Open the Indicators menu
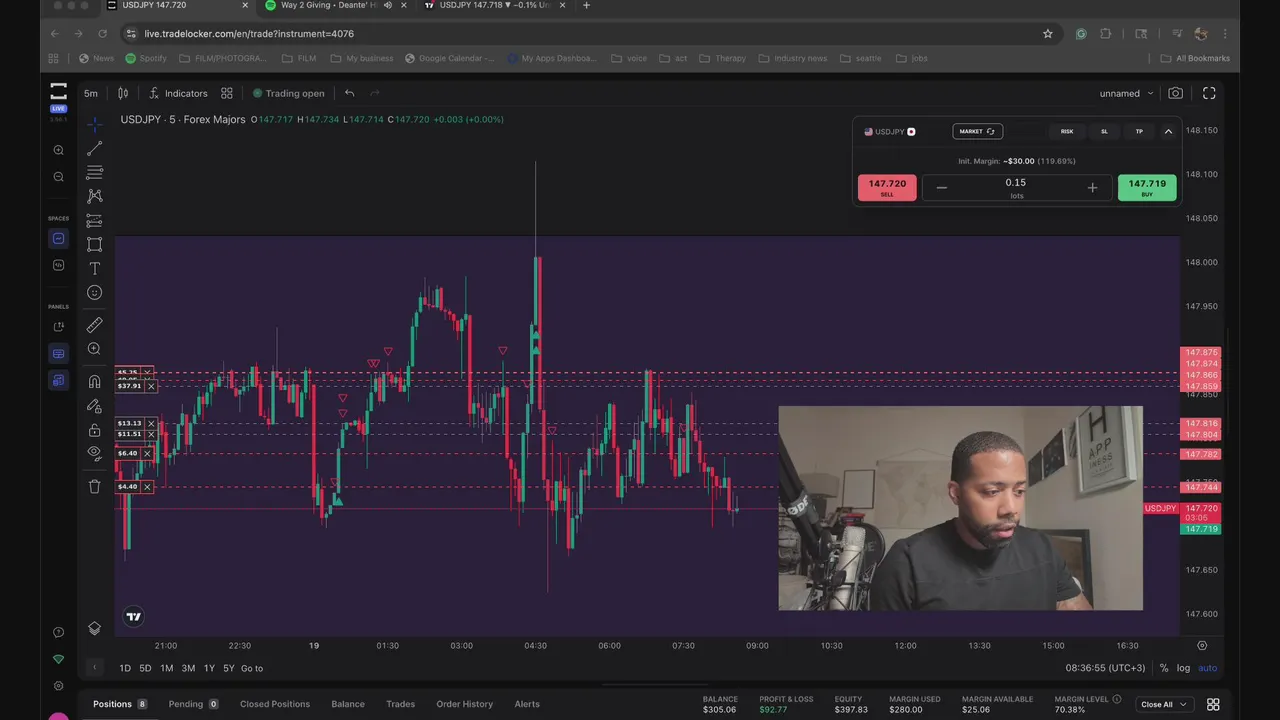 [178, 93]
